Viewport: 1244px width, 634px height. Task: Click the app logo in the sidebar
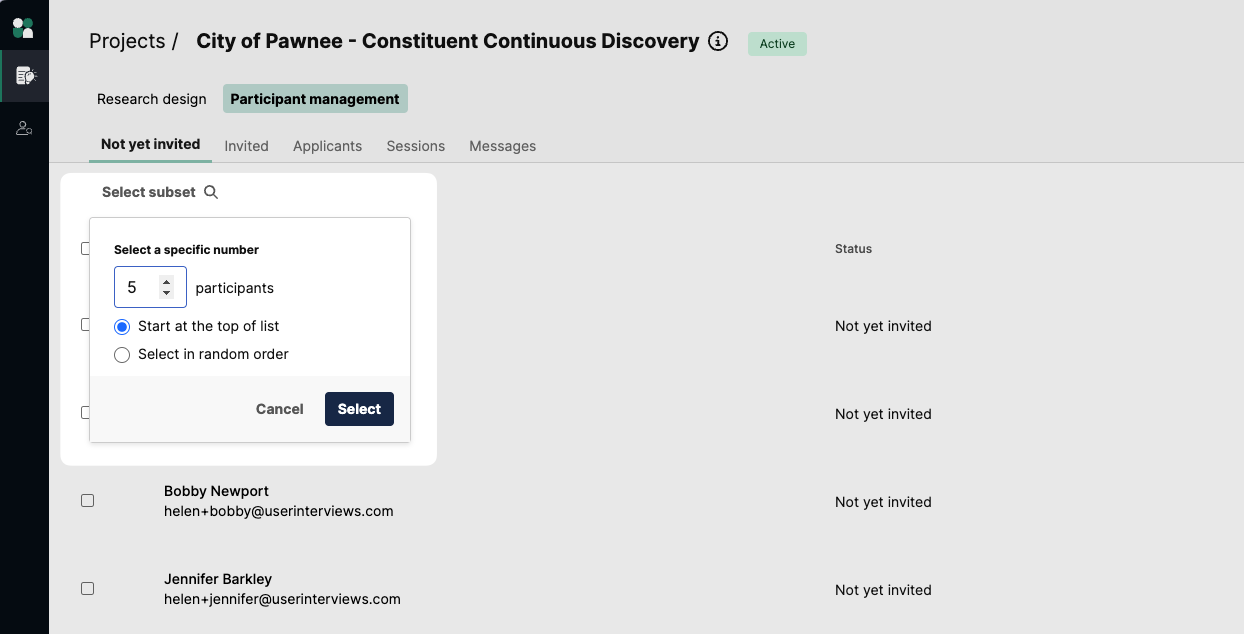tap(23, 27)
